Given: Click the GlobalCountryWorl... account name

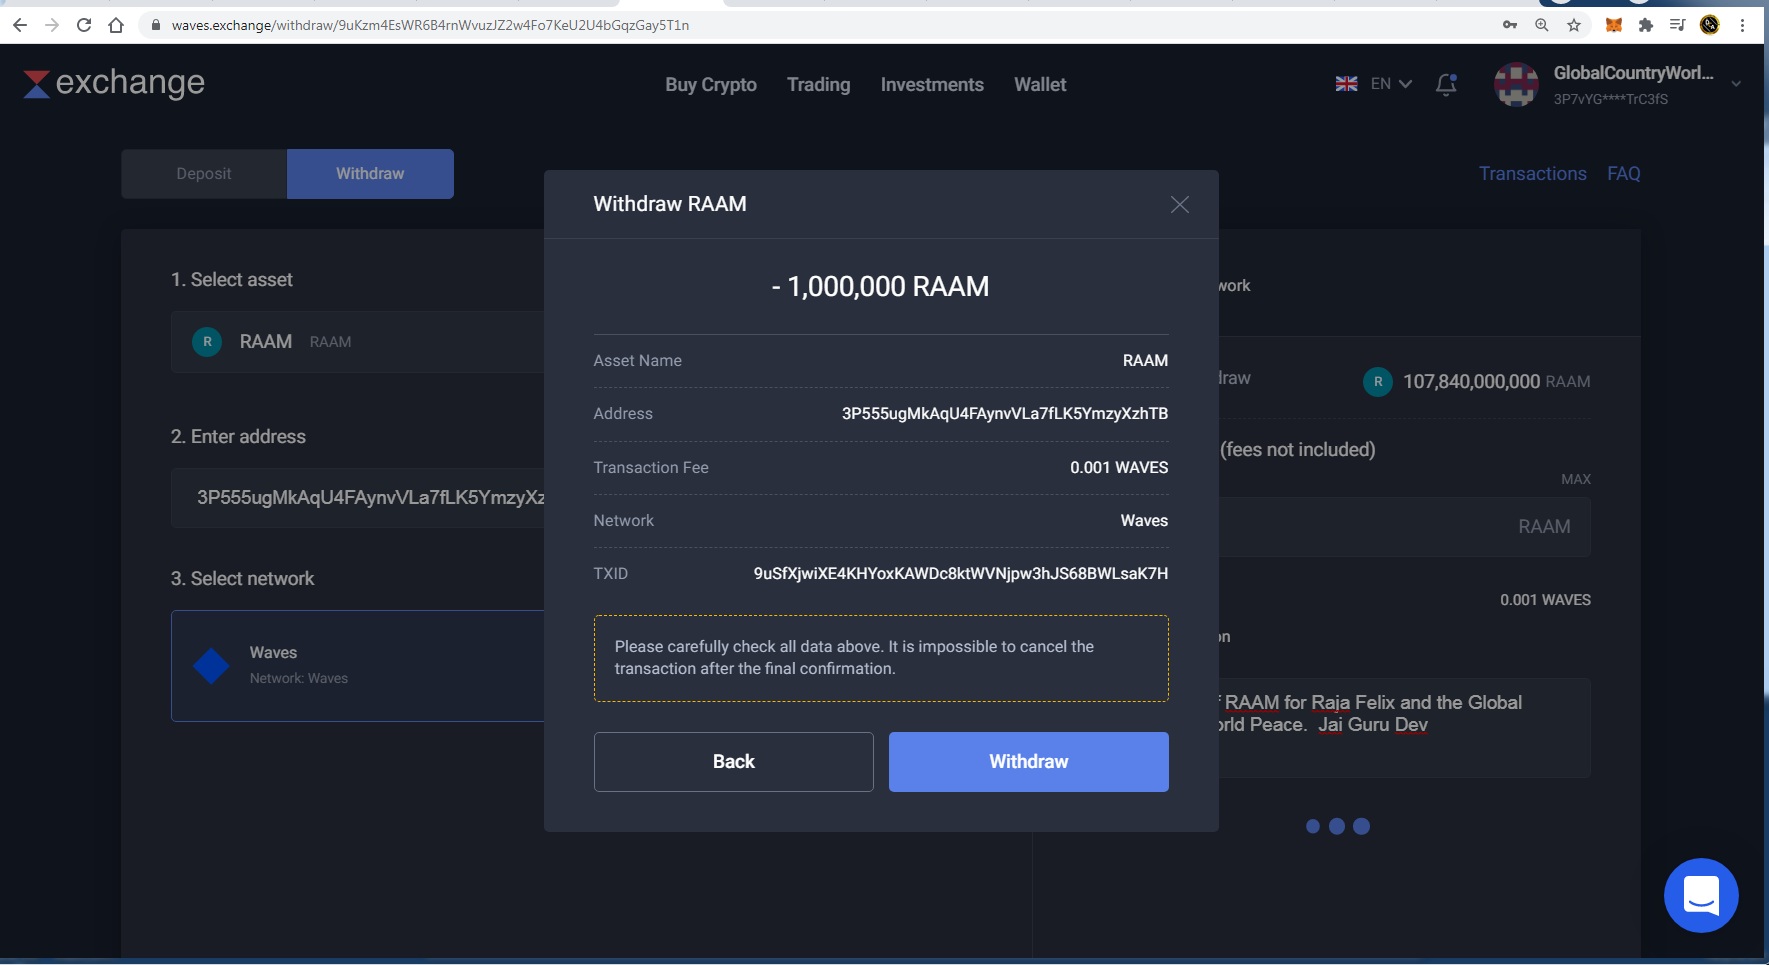Looking at the screenshot, I should [1633, 72].
